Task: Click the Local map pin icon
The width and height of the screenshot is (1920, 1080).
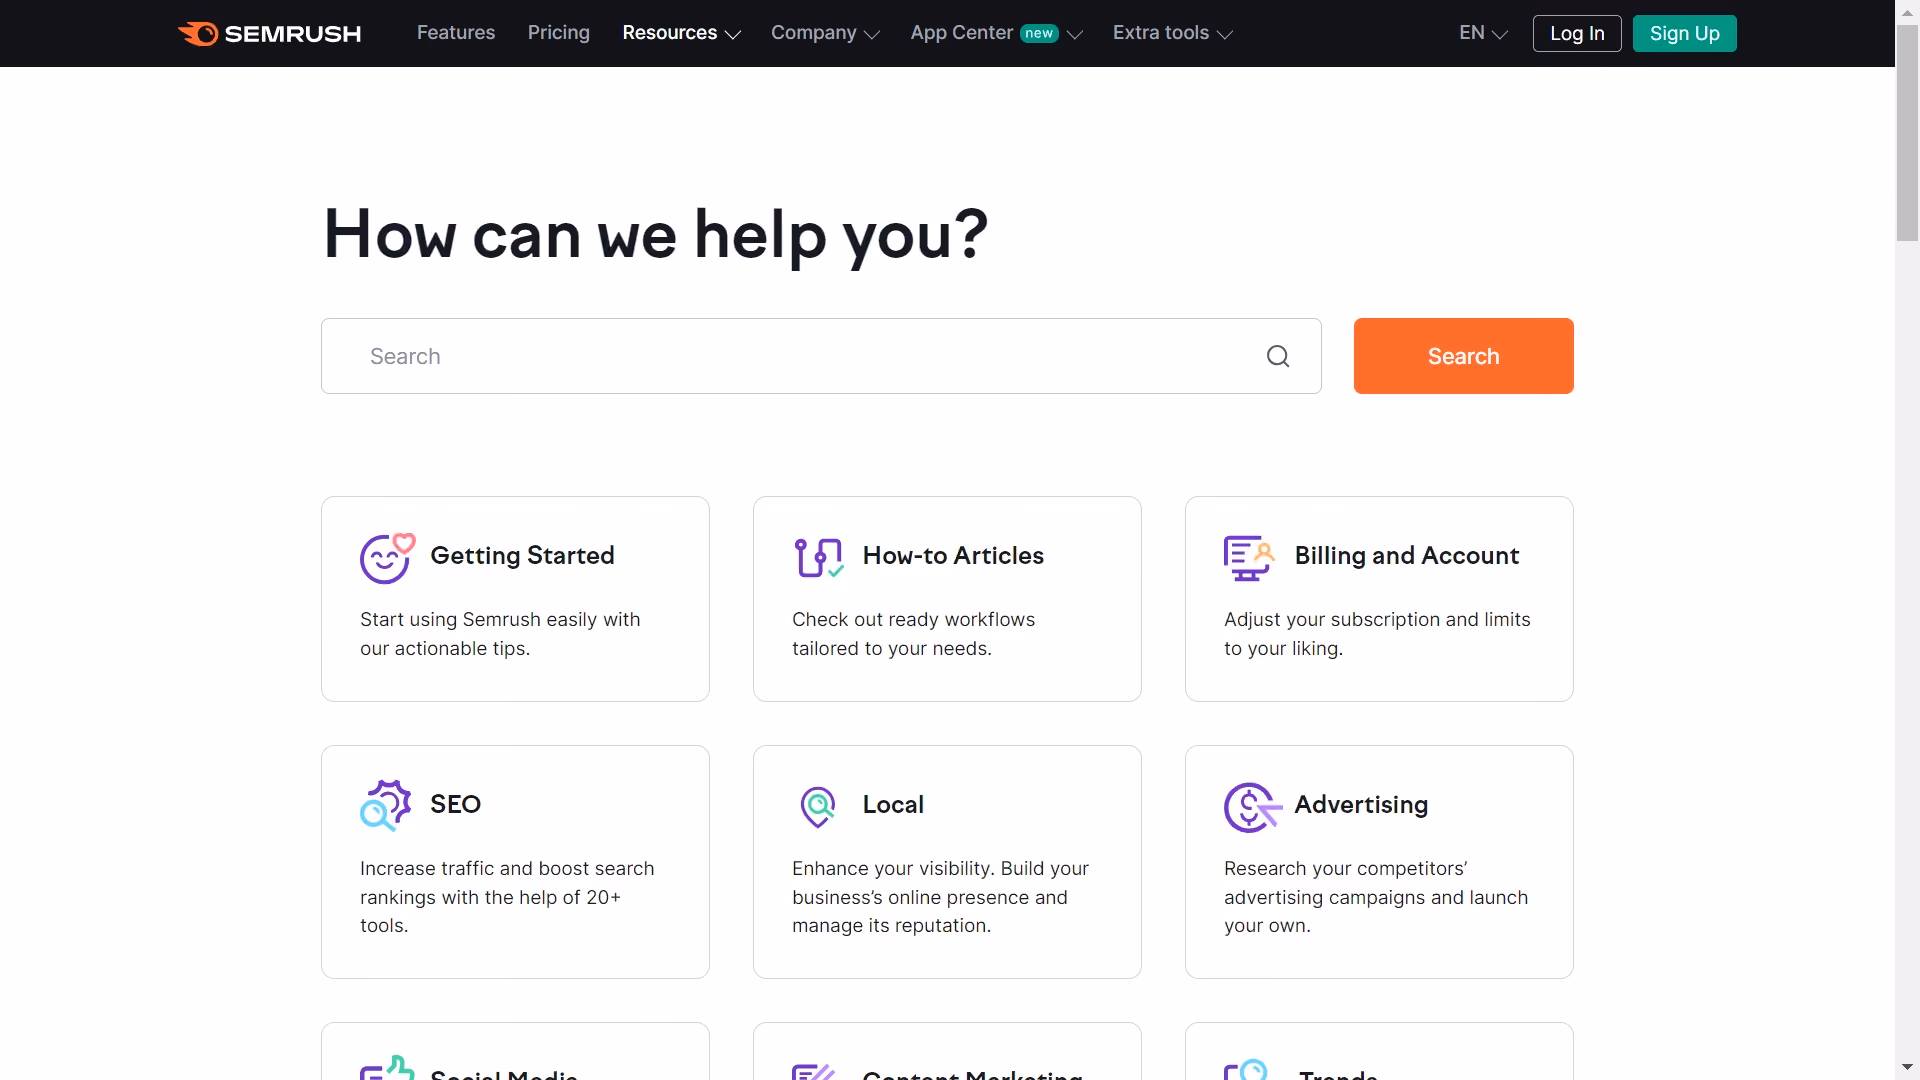Action: 818,806
